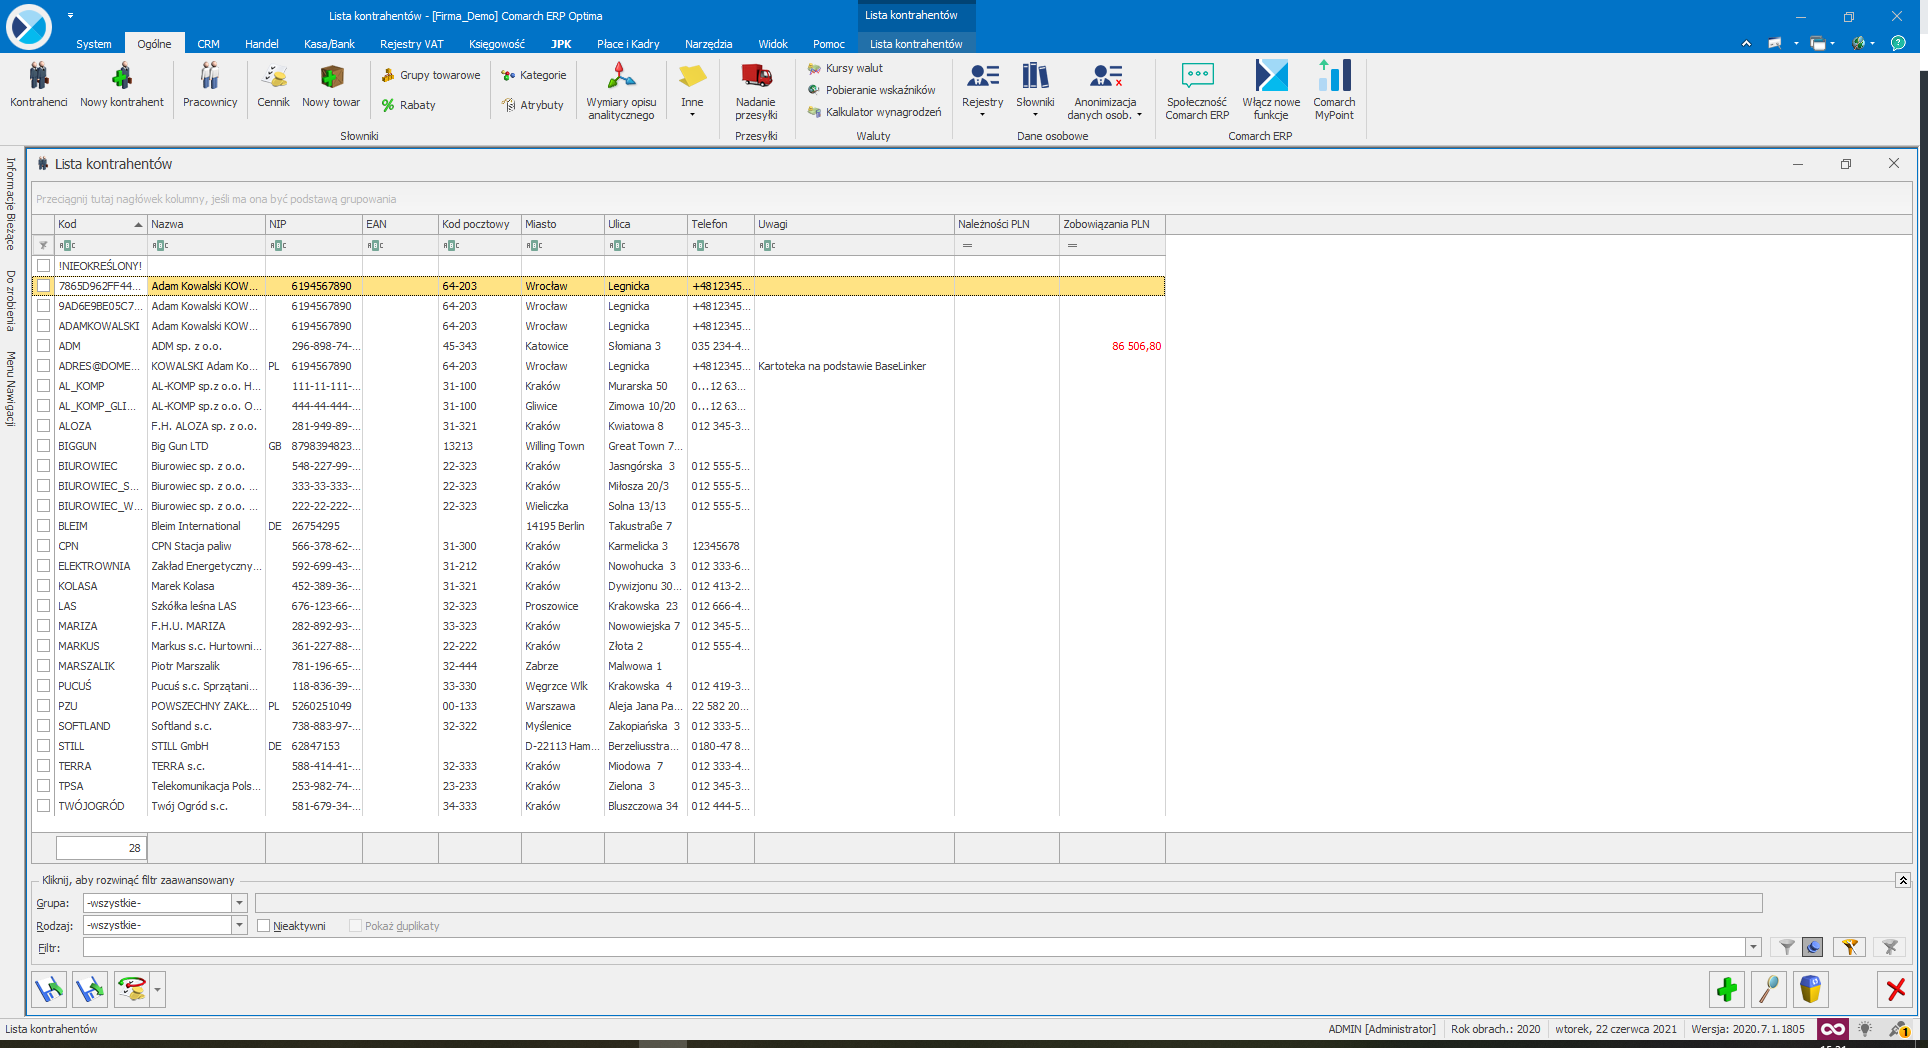This screenshot has height=1048, width=1928.
Task: Sort by Nazwa column header
Action: [206, 224]
